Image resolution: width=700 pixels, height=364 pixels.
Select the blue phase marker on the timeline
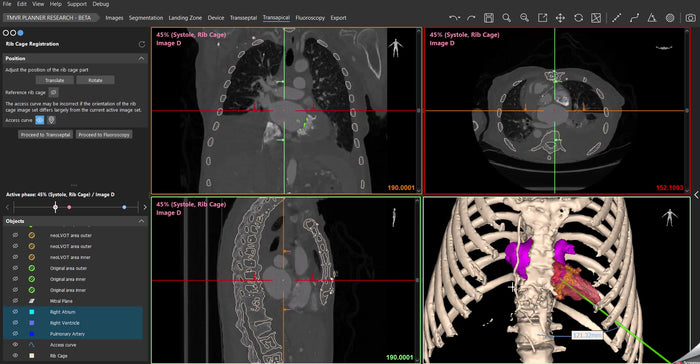(x=124, y=207)
